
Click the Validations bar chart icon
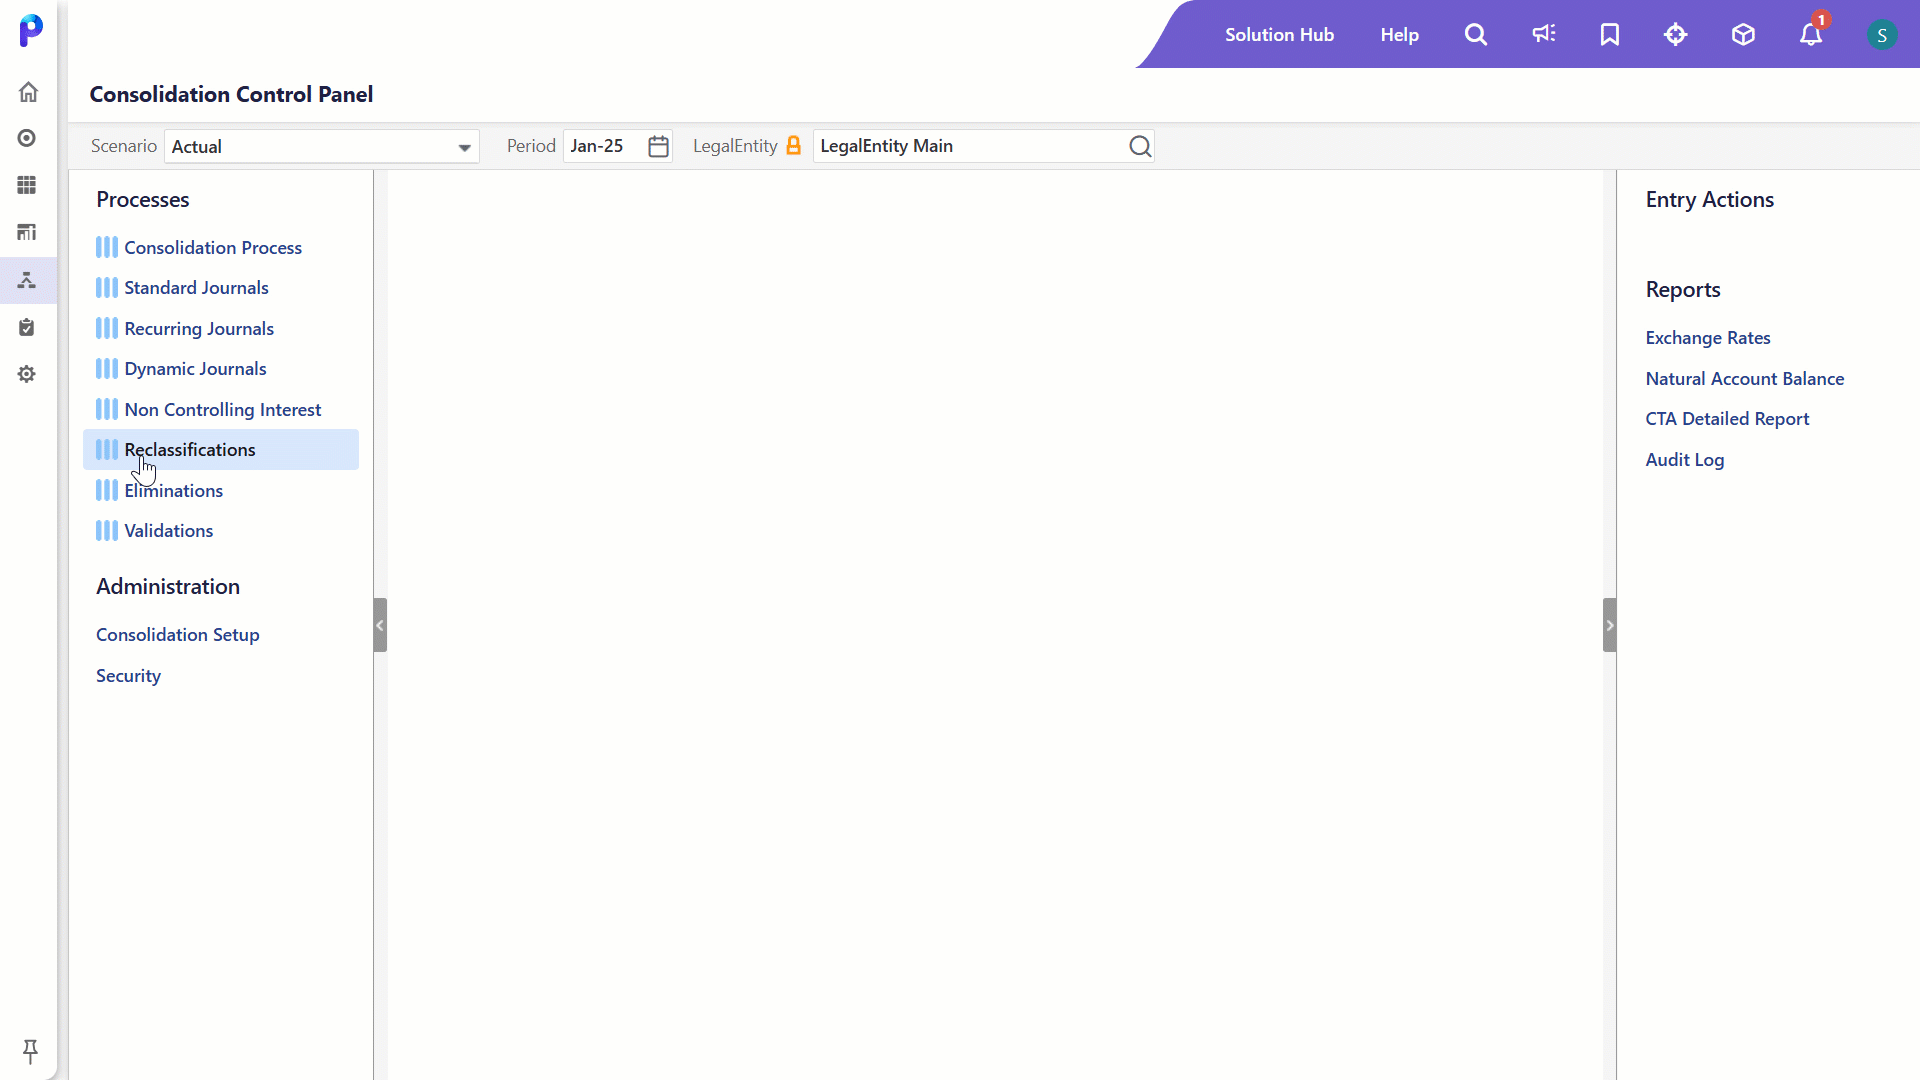pos(105,530)
